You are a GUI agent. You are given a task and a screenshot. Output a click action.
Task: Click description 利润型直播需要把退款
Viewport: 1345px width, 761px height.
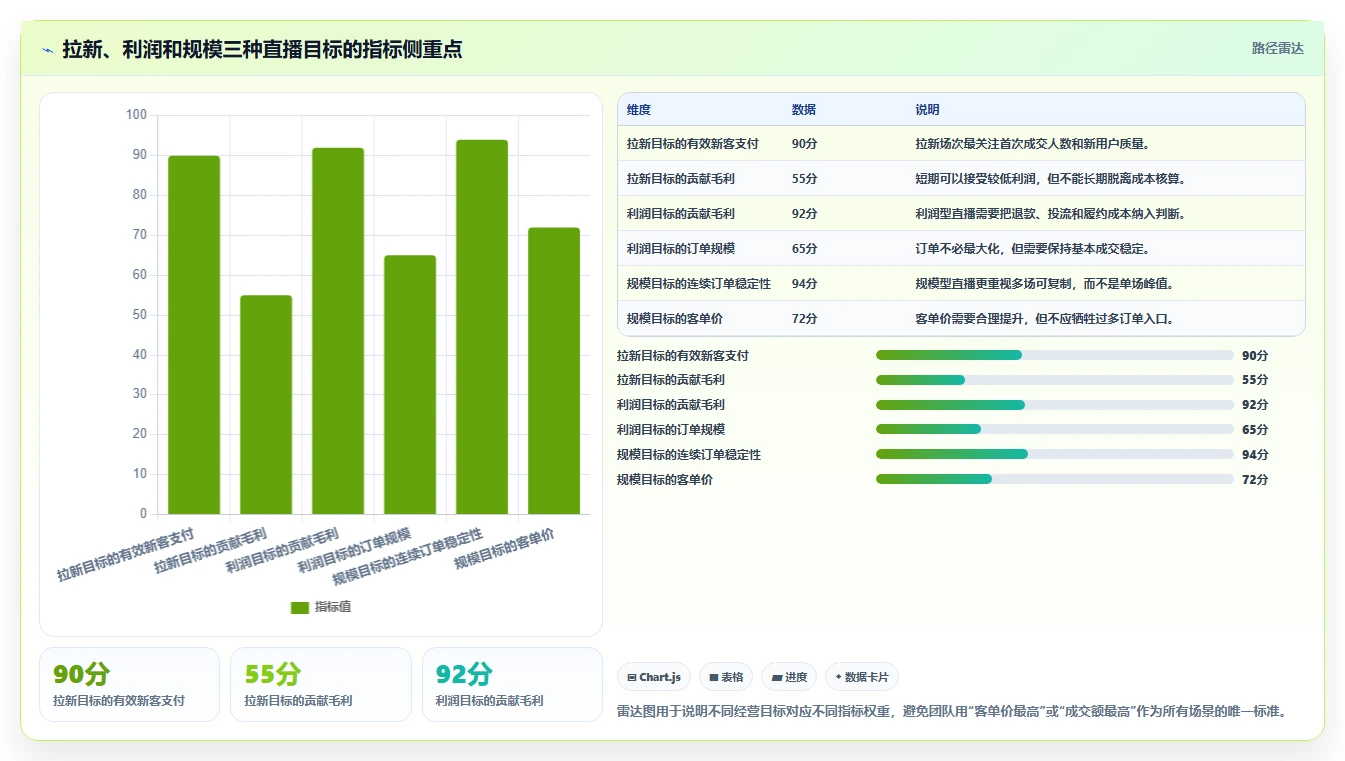point(1051,214)
